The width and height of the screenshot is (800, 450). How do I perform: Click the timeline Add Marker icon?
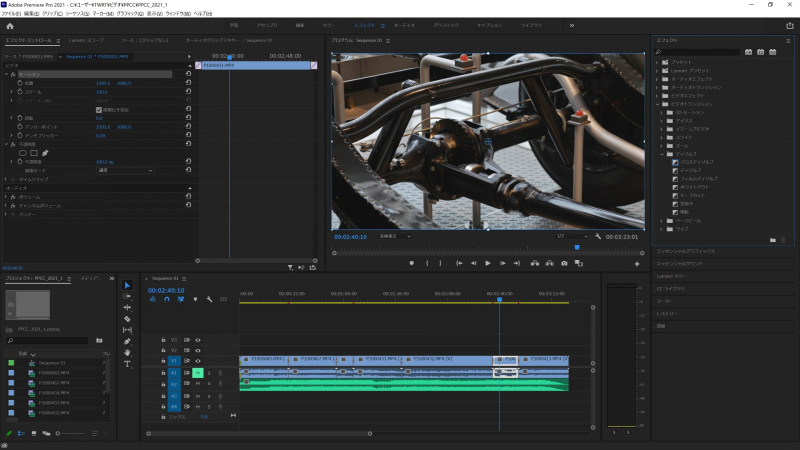(195, 299)
